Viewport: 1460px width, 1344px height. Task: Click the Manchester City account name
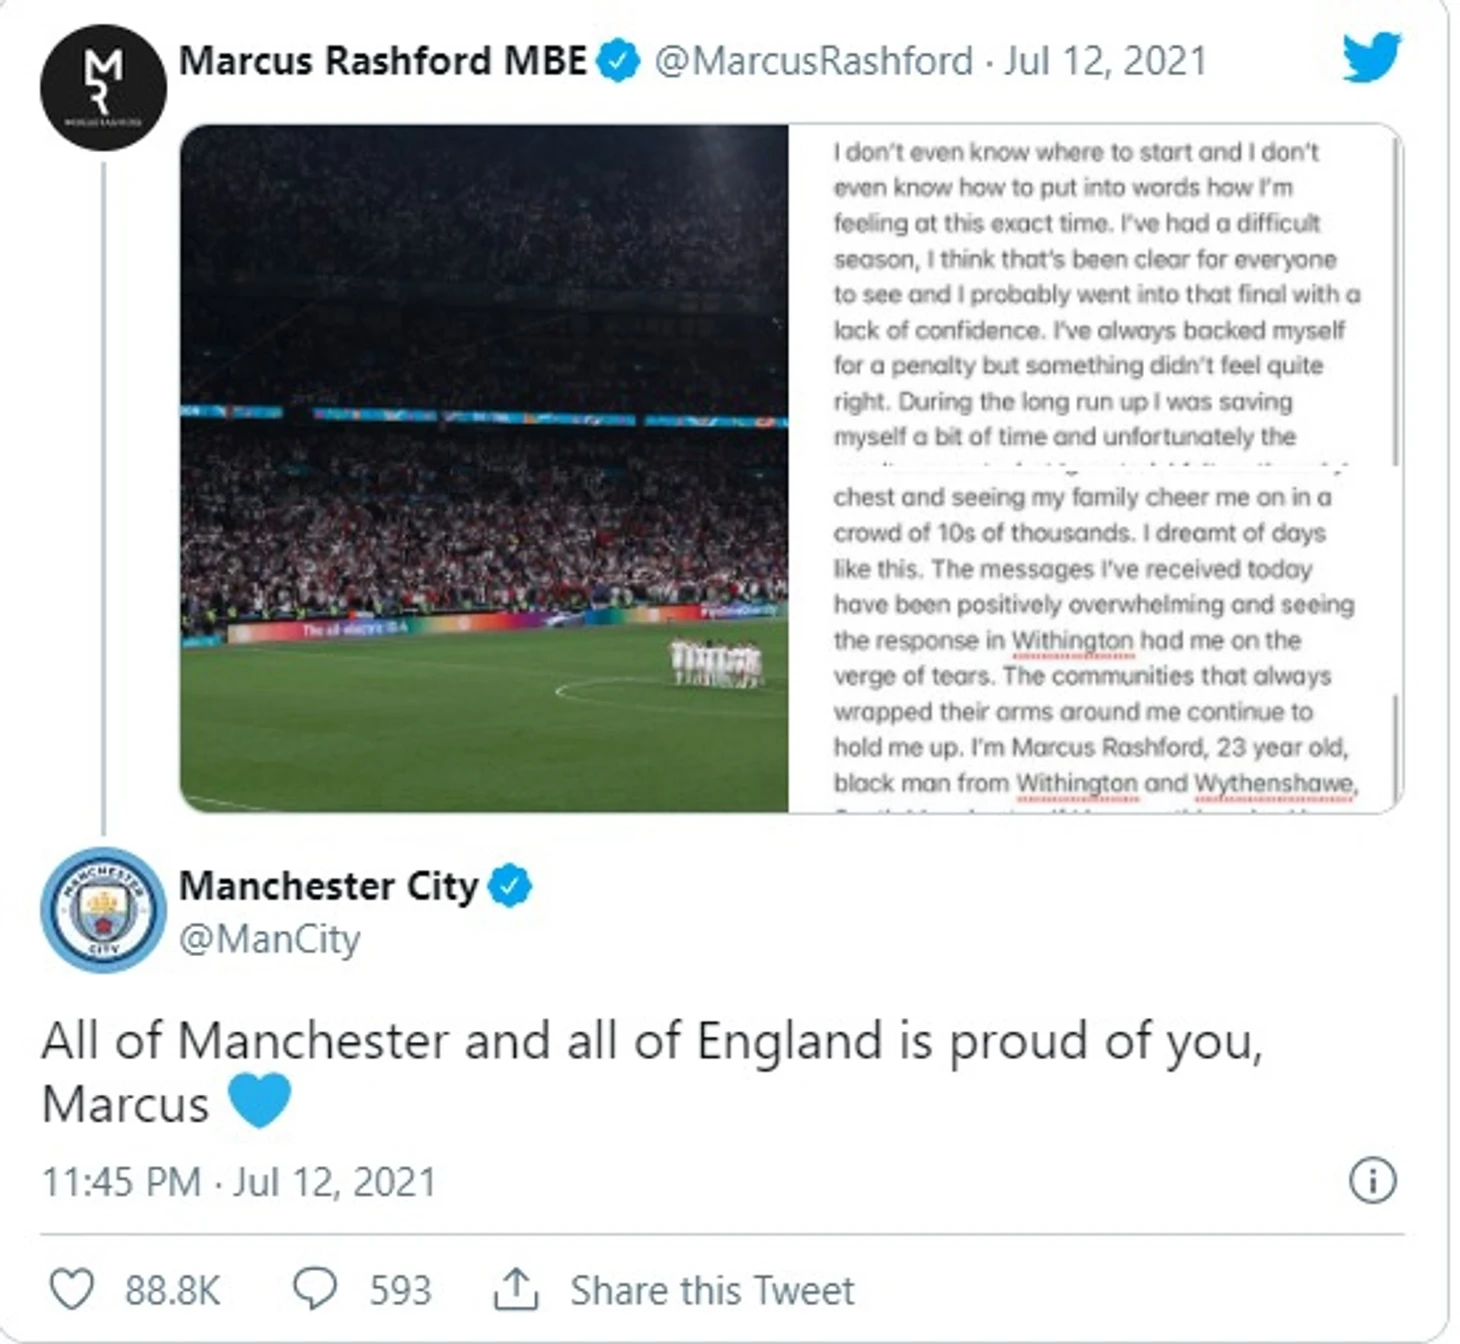click(328, 886)
